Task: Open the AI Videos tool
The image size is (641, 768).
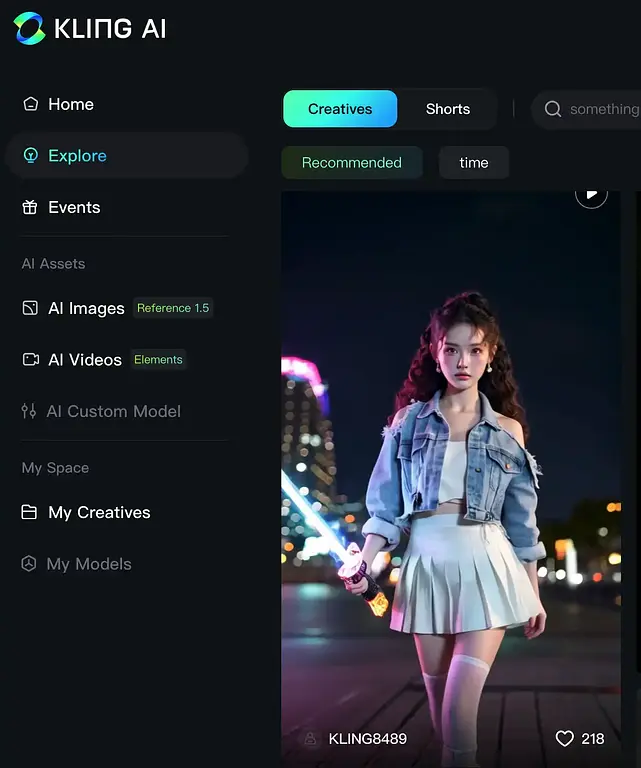Action: pyautogui.click(x=84, y=360)
